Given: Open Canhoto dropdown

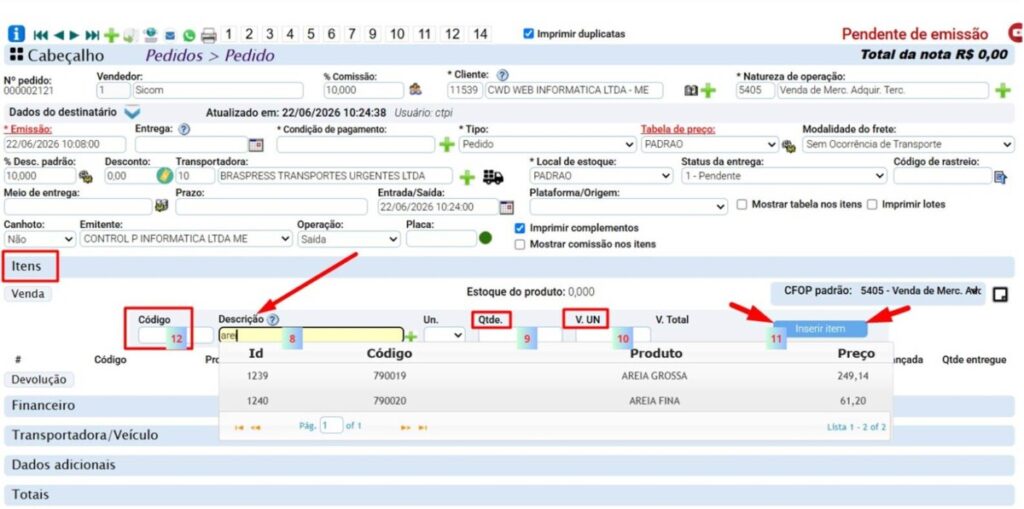Looking at the screenshot, I should [40, 238].
